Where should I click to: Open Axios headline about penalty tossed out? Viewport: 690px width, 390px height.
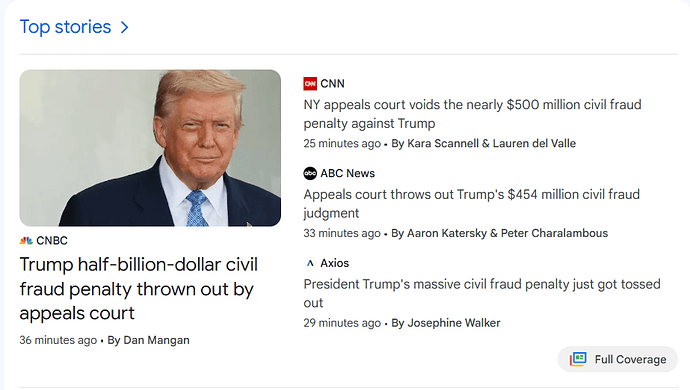[x=482, y=294]
